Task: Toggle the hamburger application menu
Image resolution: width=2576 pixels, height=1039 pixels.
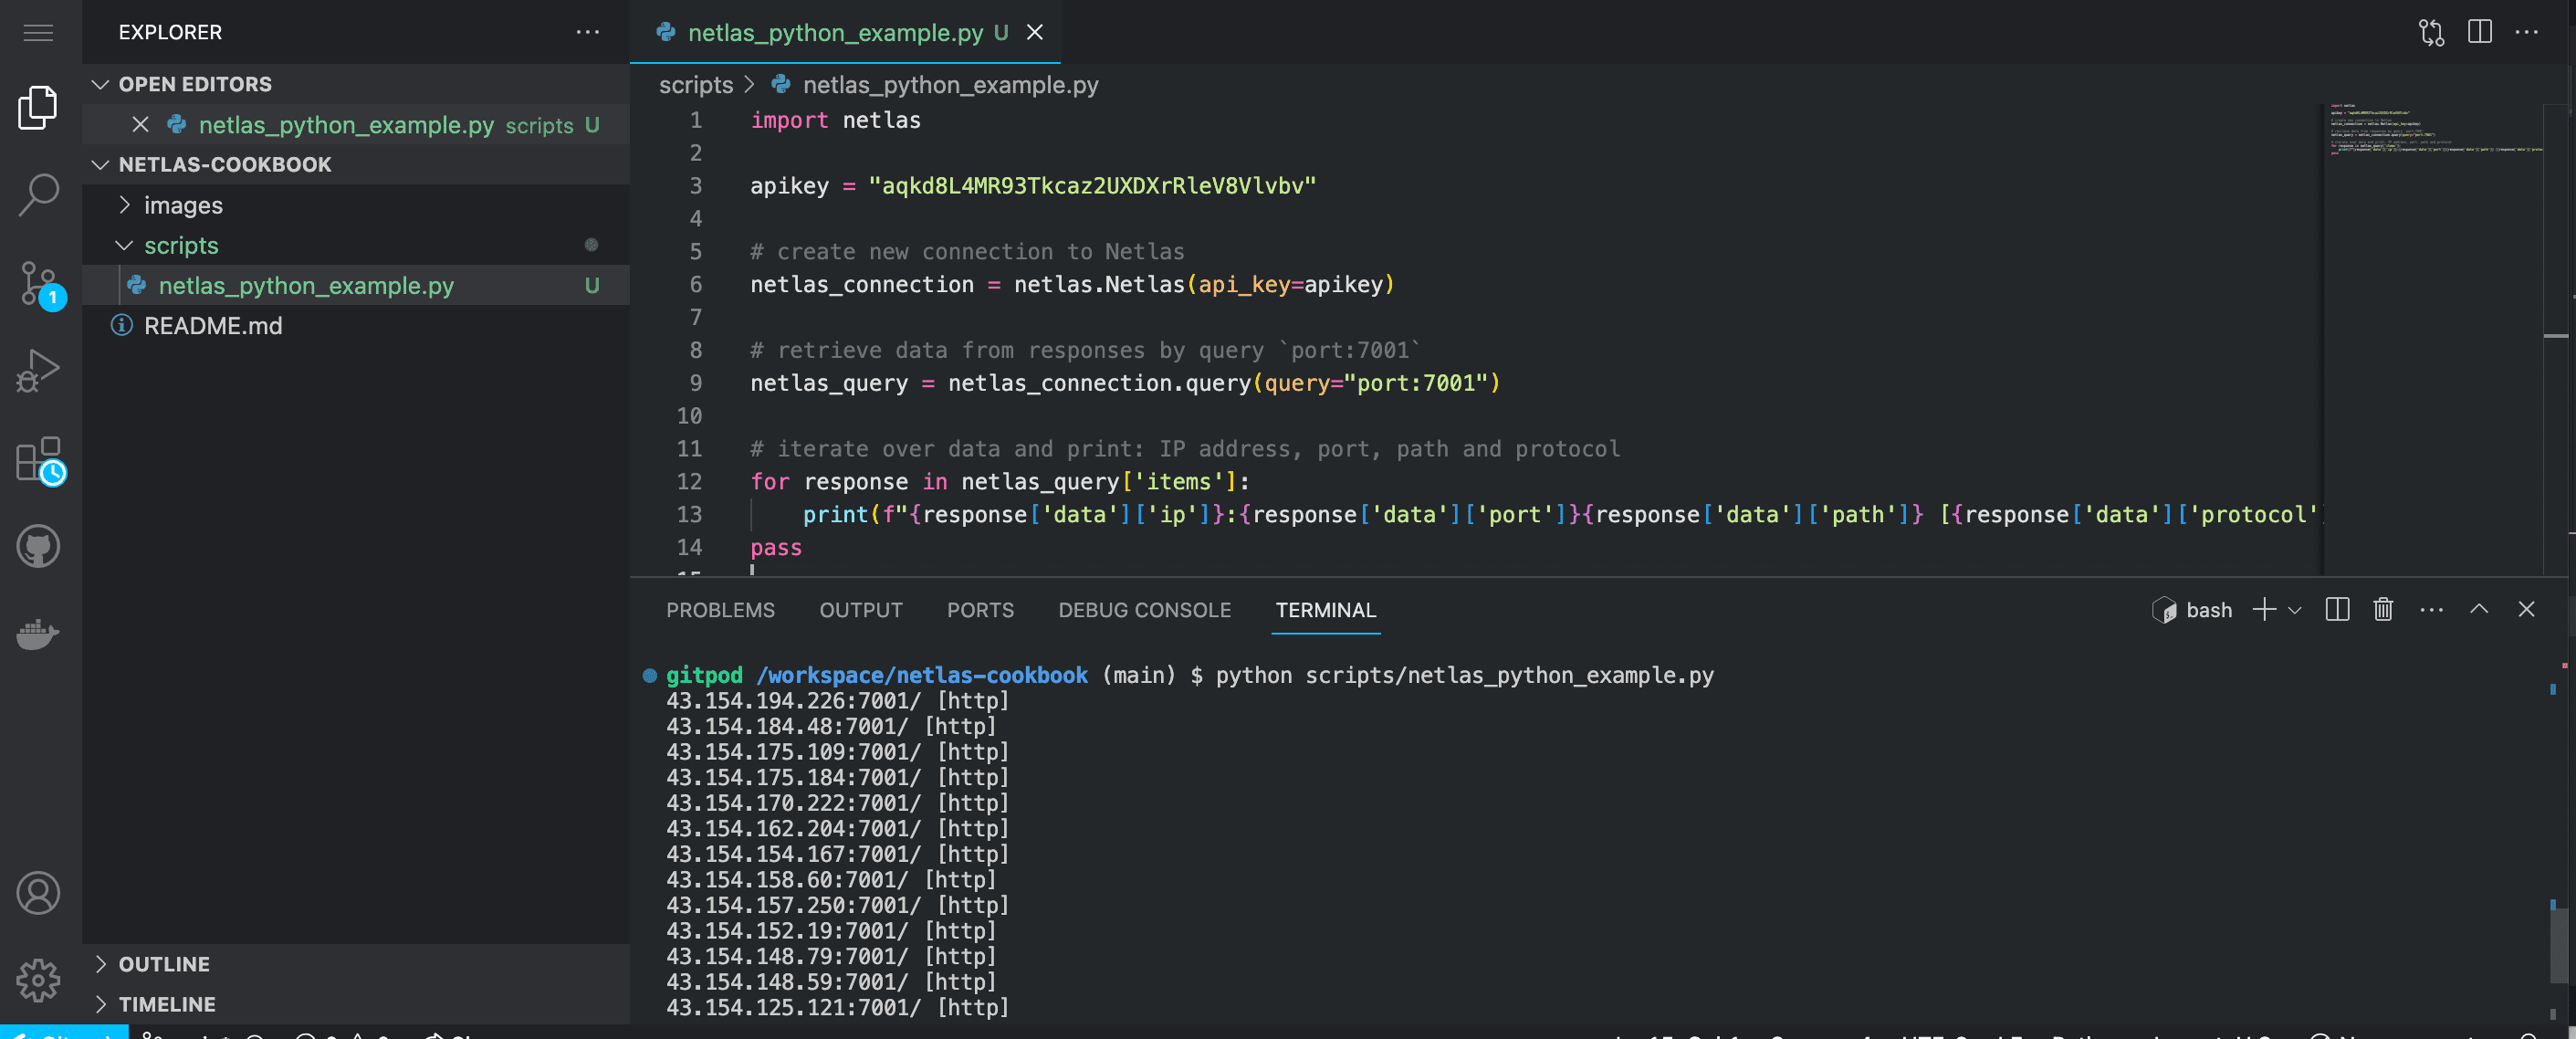Action: pos(38,32)
